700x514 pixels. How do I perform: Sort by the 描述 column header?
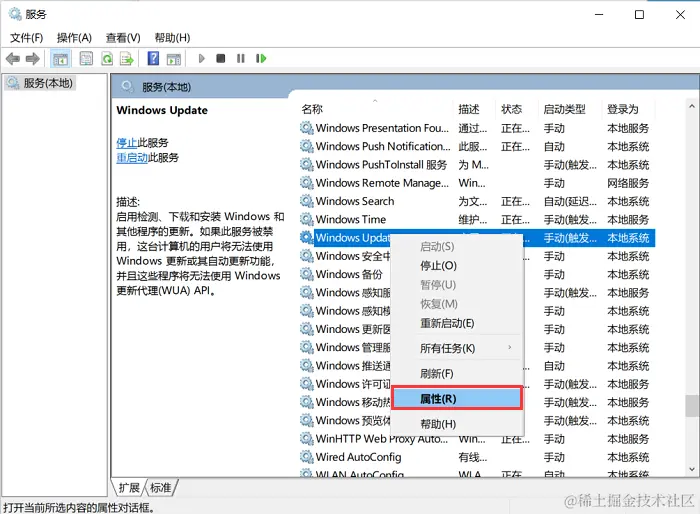pos(474,109)
